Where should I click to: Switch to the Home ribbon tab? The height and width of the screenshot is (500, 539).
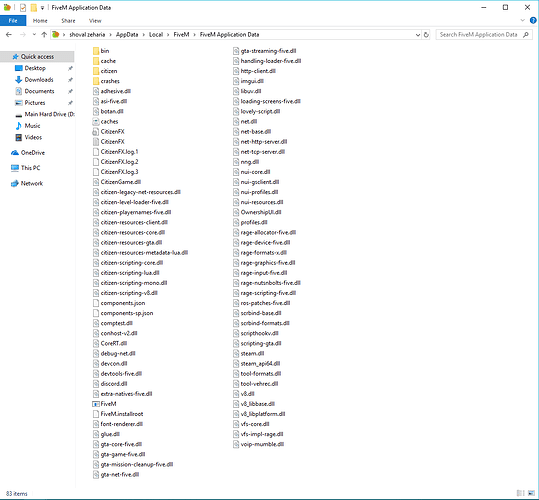tap(40, 21)
